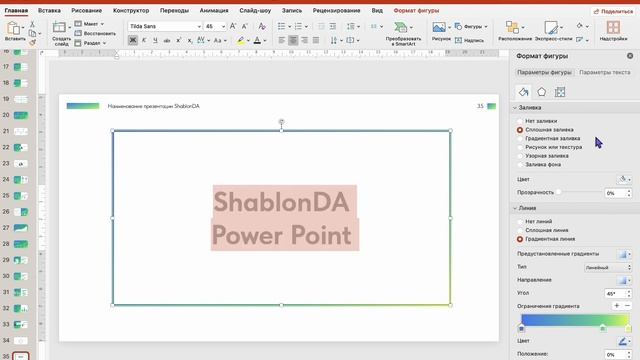Screen dimensions: 640x360
Task: Click the Восстановить reset button
Action: point(96,33)
